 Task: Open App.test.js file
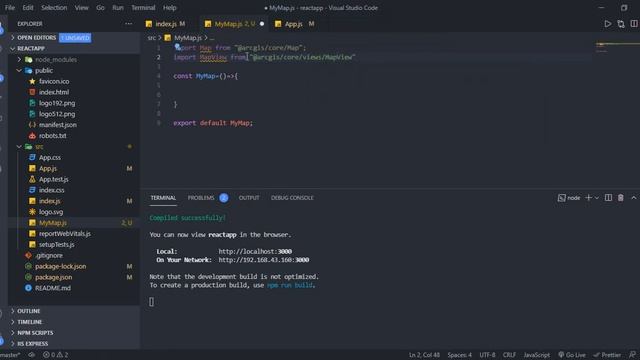[x=53, y=179]
